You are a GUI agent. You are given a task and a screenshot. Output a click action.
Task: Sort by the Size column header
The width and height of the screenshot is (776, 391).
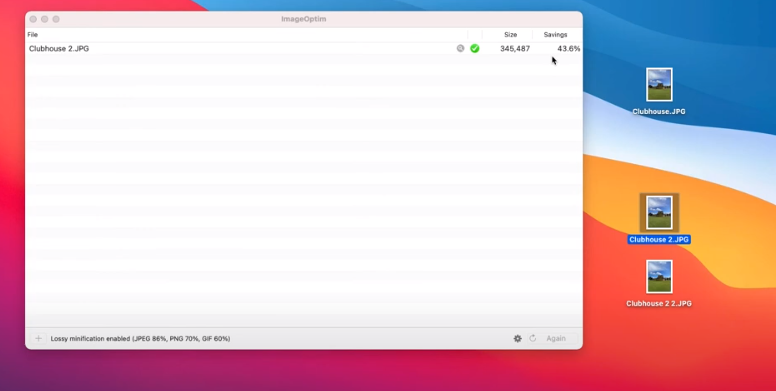(510, 35)
